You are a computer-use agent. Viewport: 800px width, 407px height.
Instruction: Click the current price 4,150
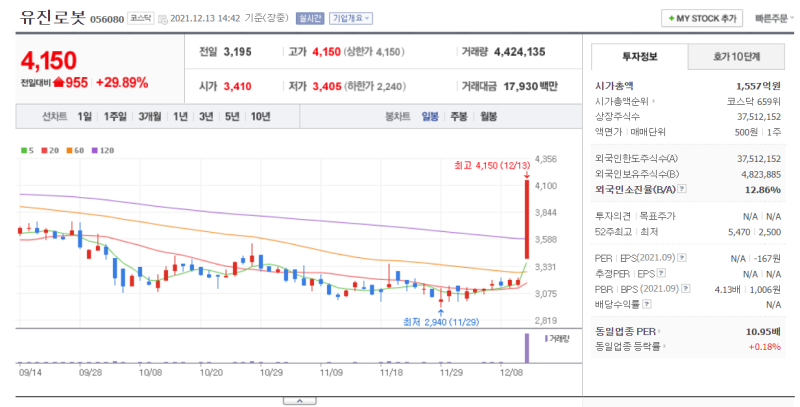[x=48, y=61]
